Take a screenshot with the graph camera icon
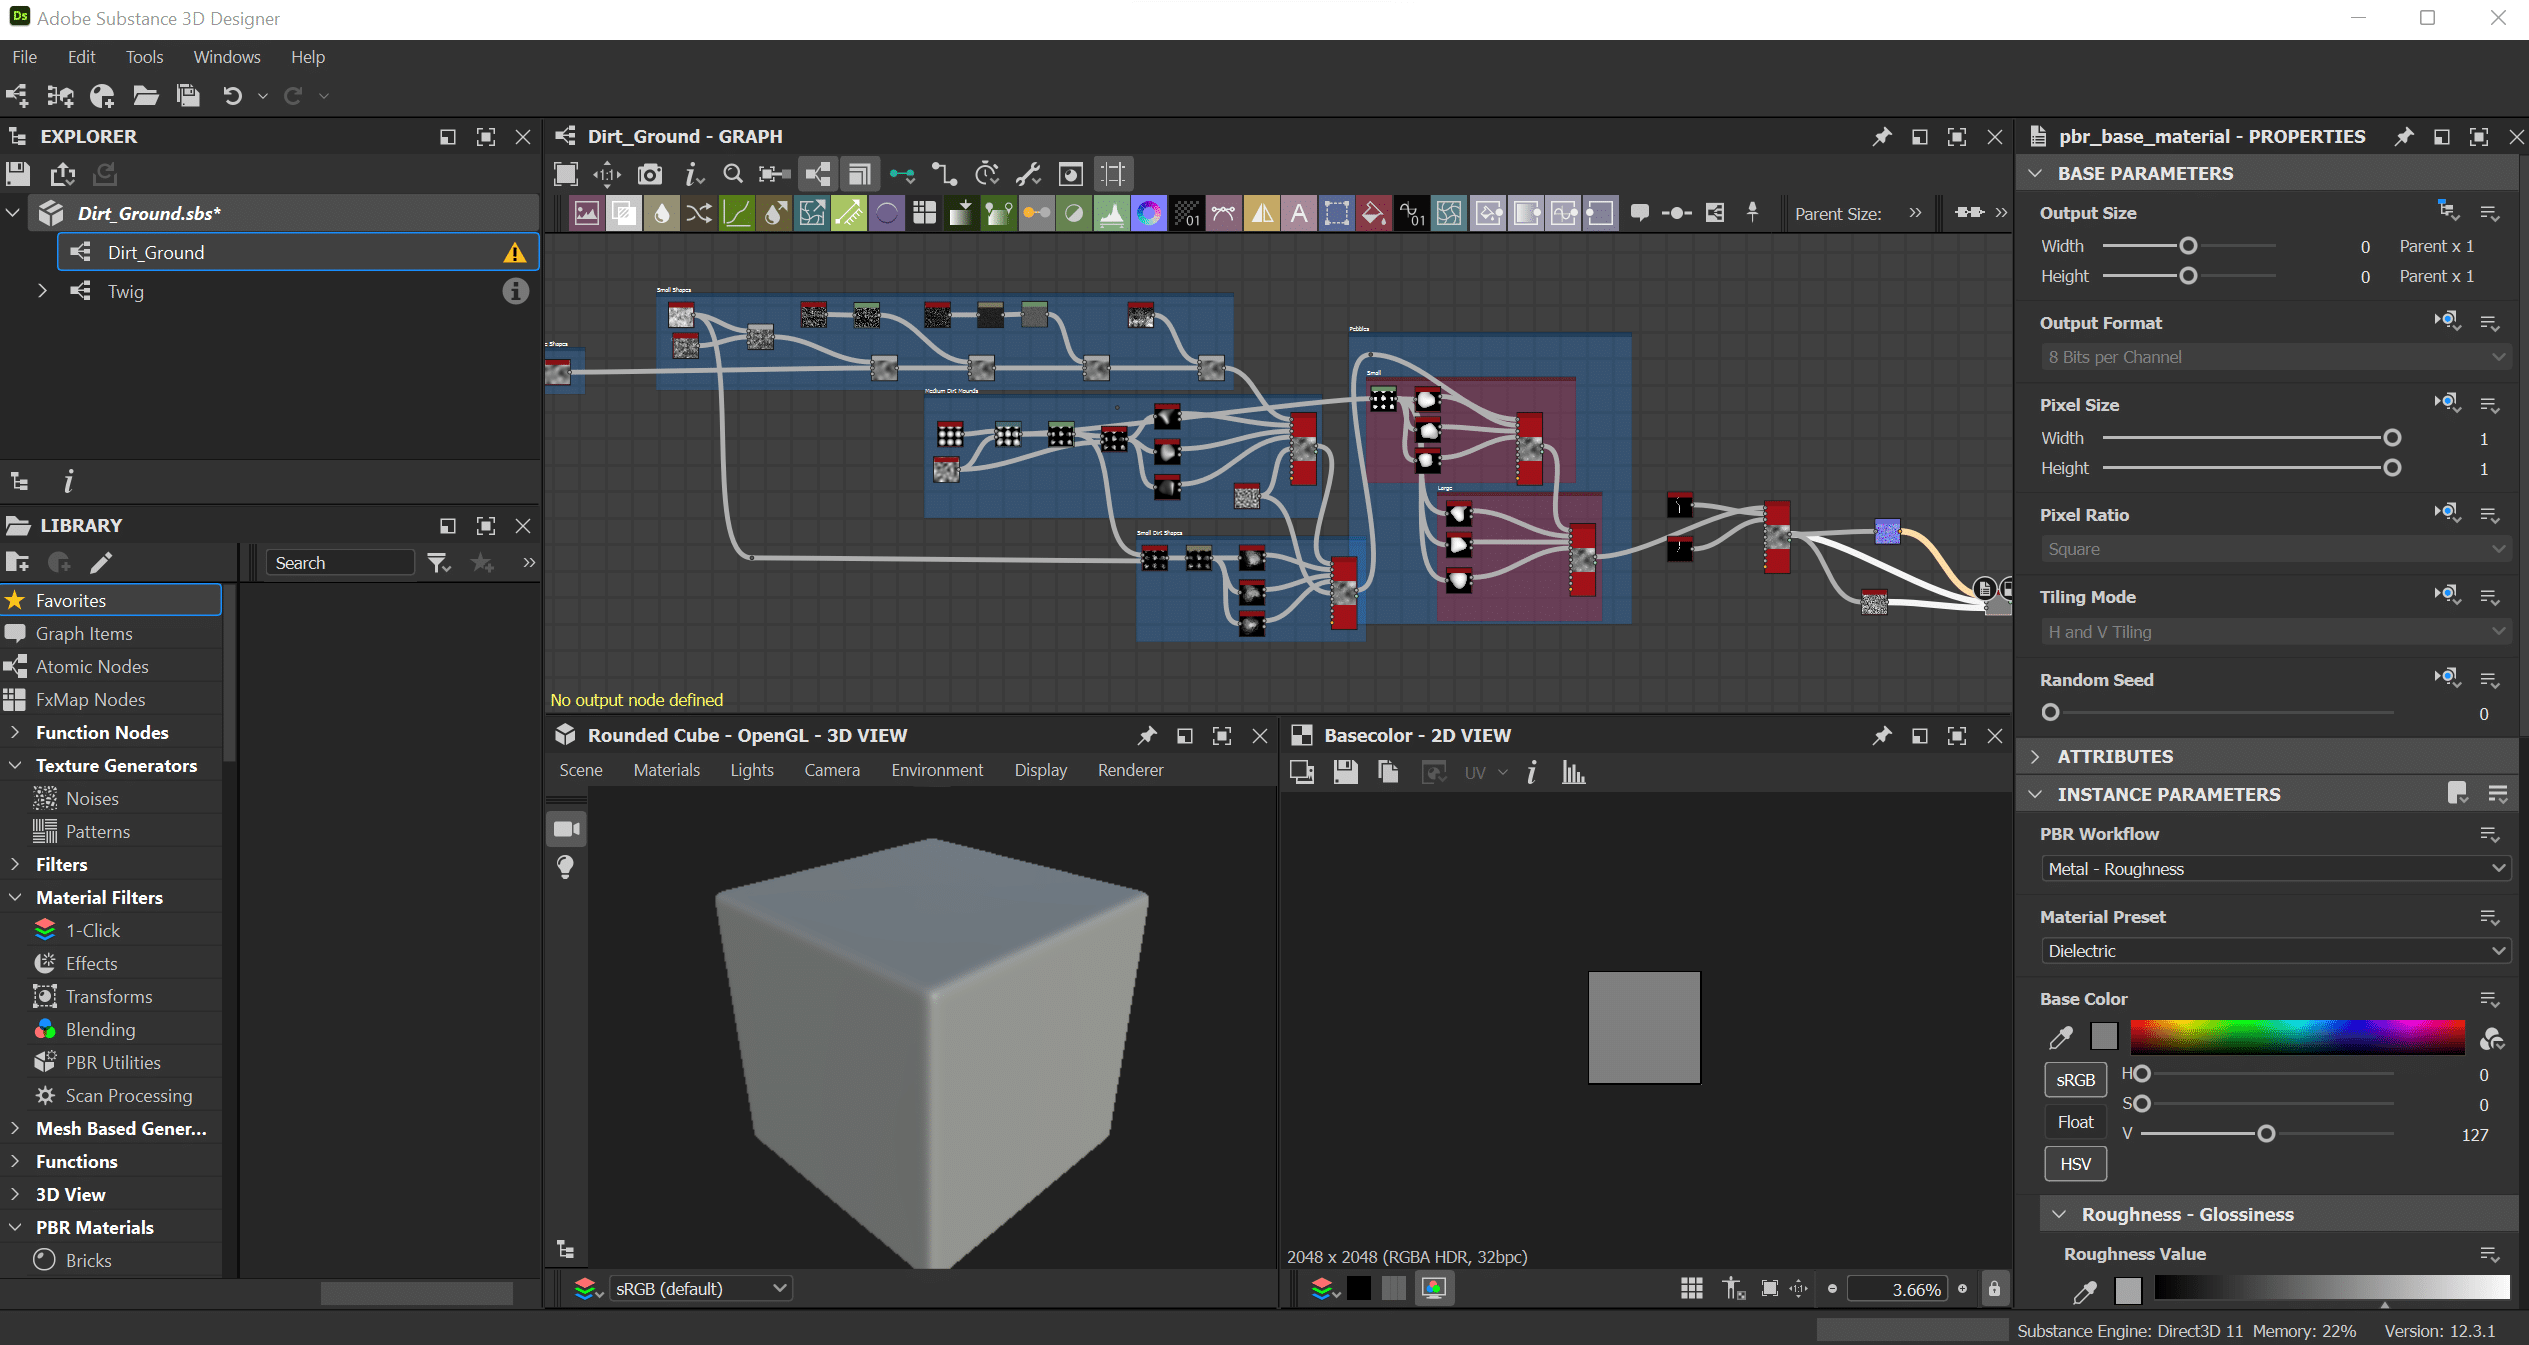Image resolution: width=2529 pixels, height=1345 pixels. click(x=650, y=173)
